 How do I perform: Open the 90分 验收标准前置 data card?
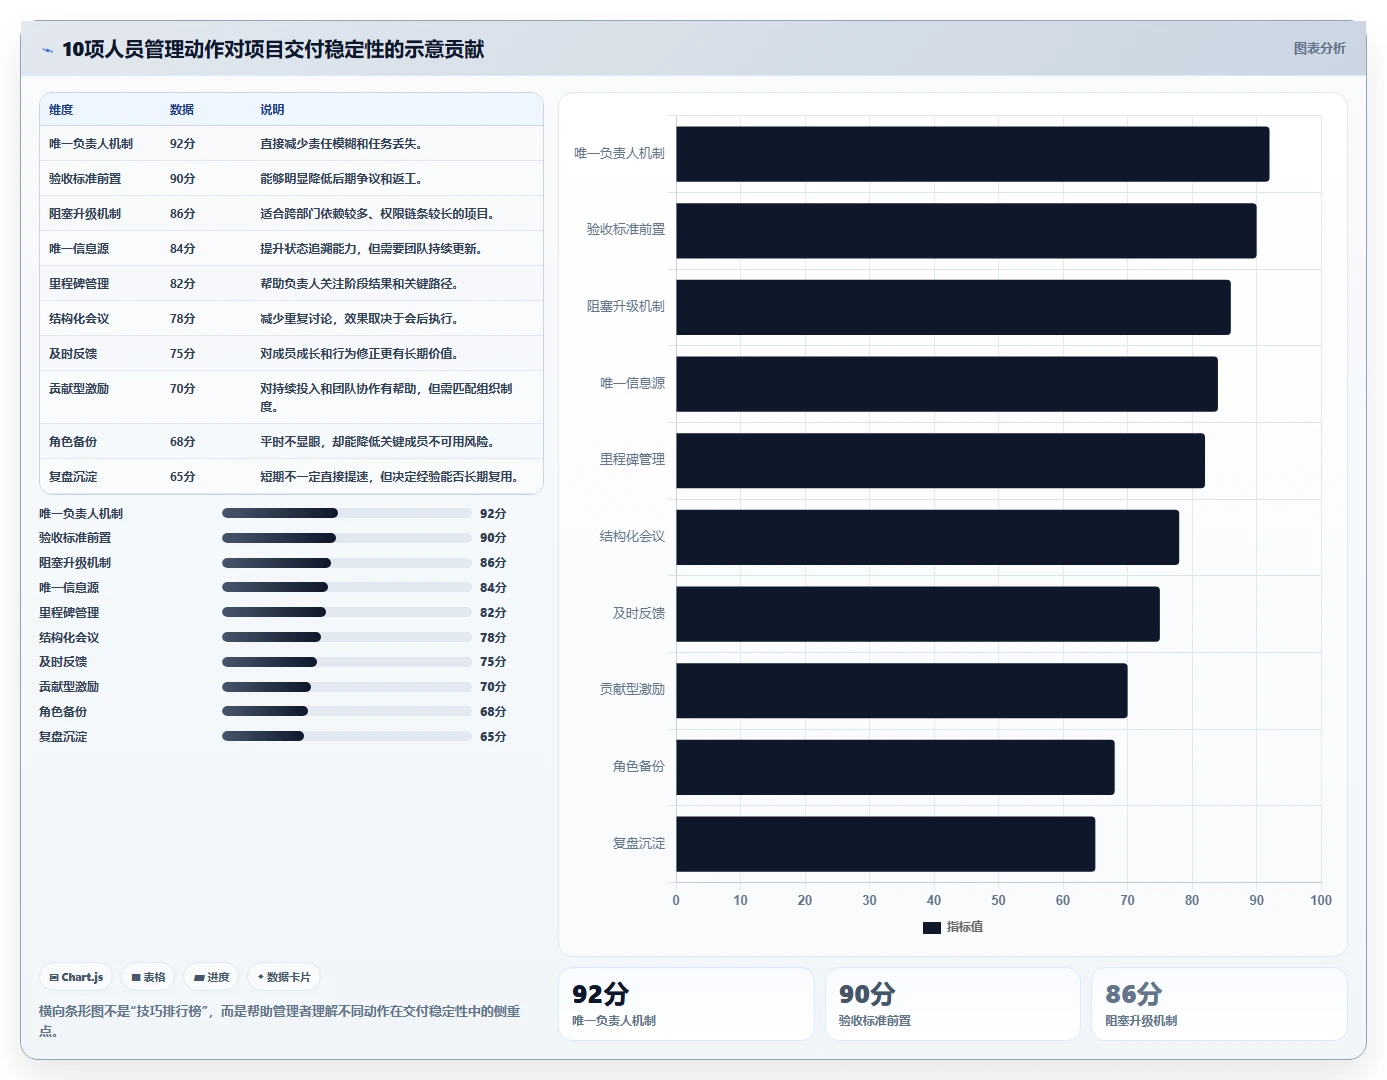pos(953,1004)
